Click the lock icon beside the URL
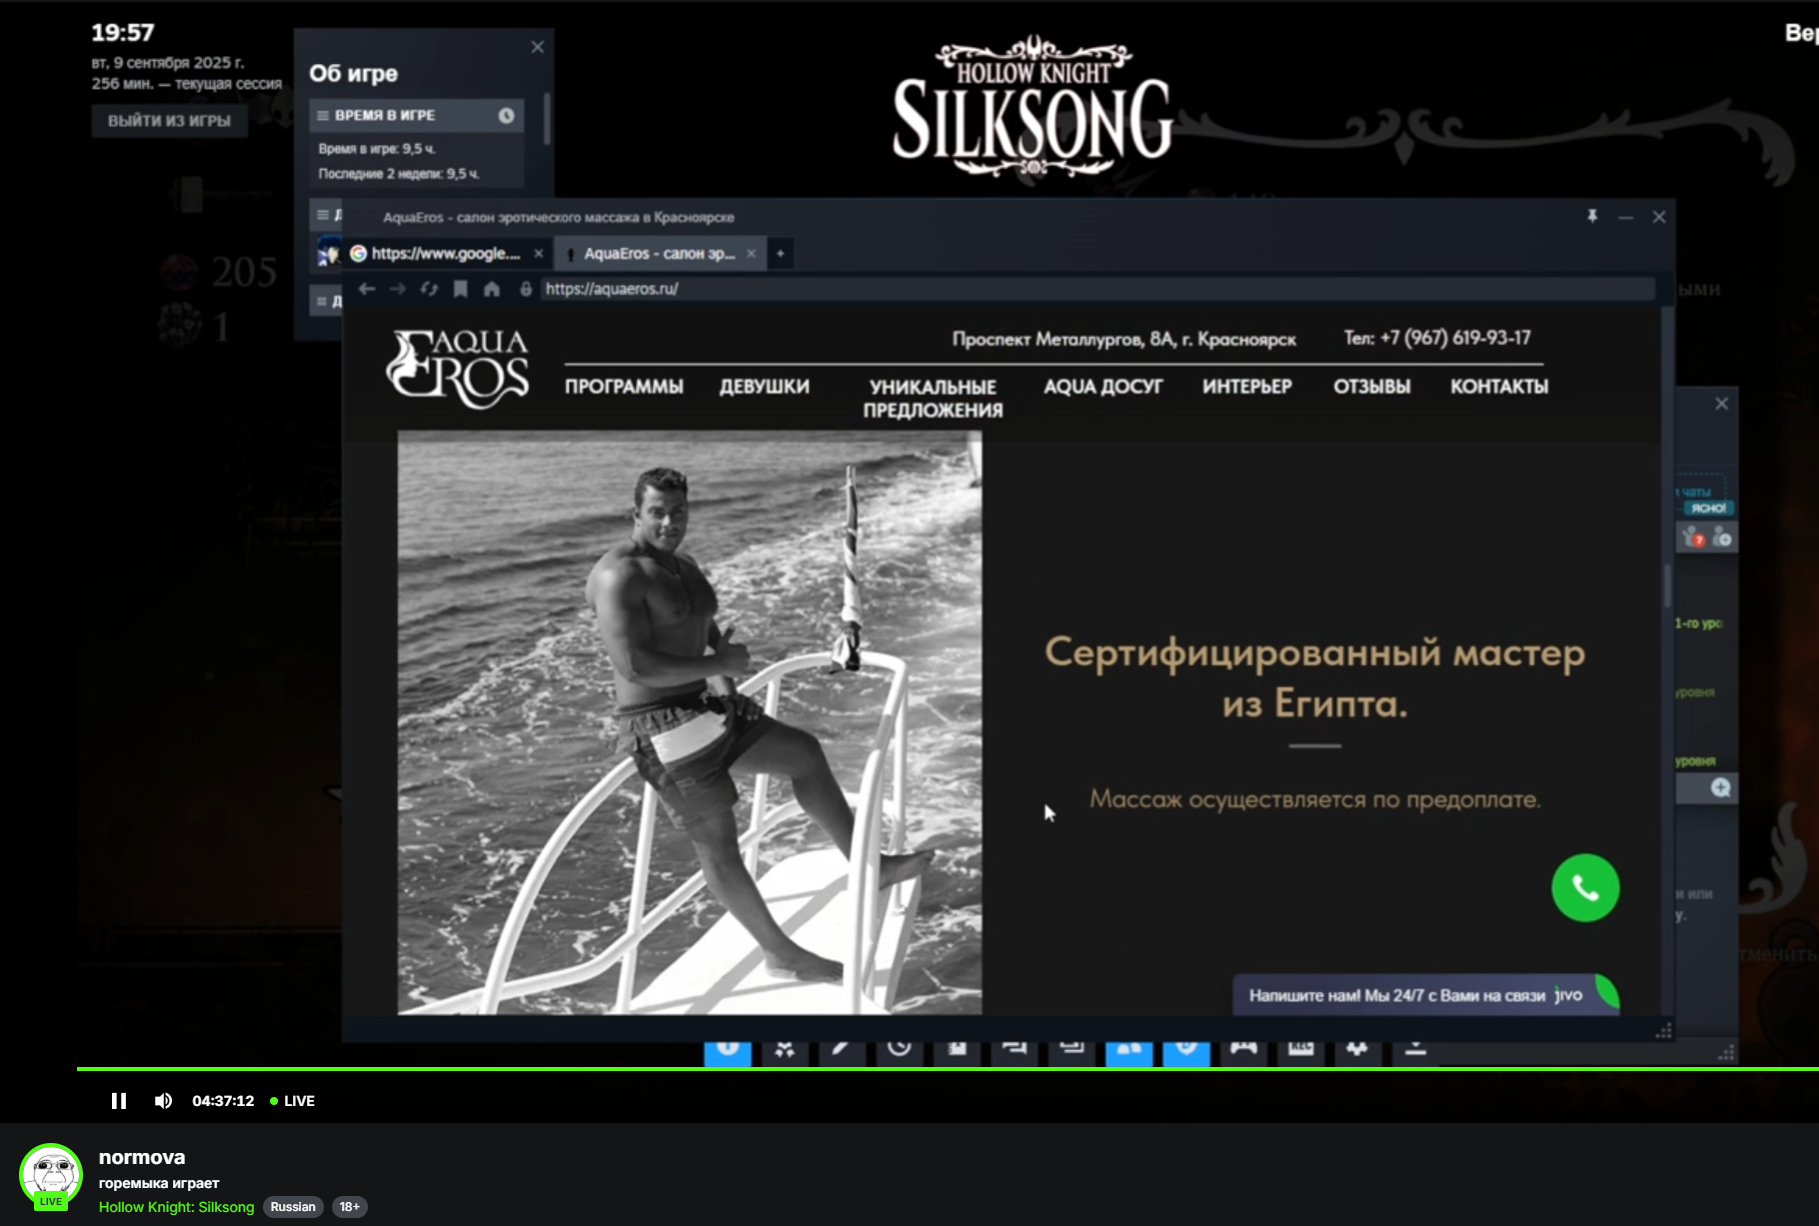1819x1226 pixels. [x=526, y=289]
